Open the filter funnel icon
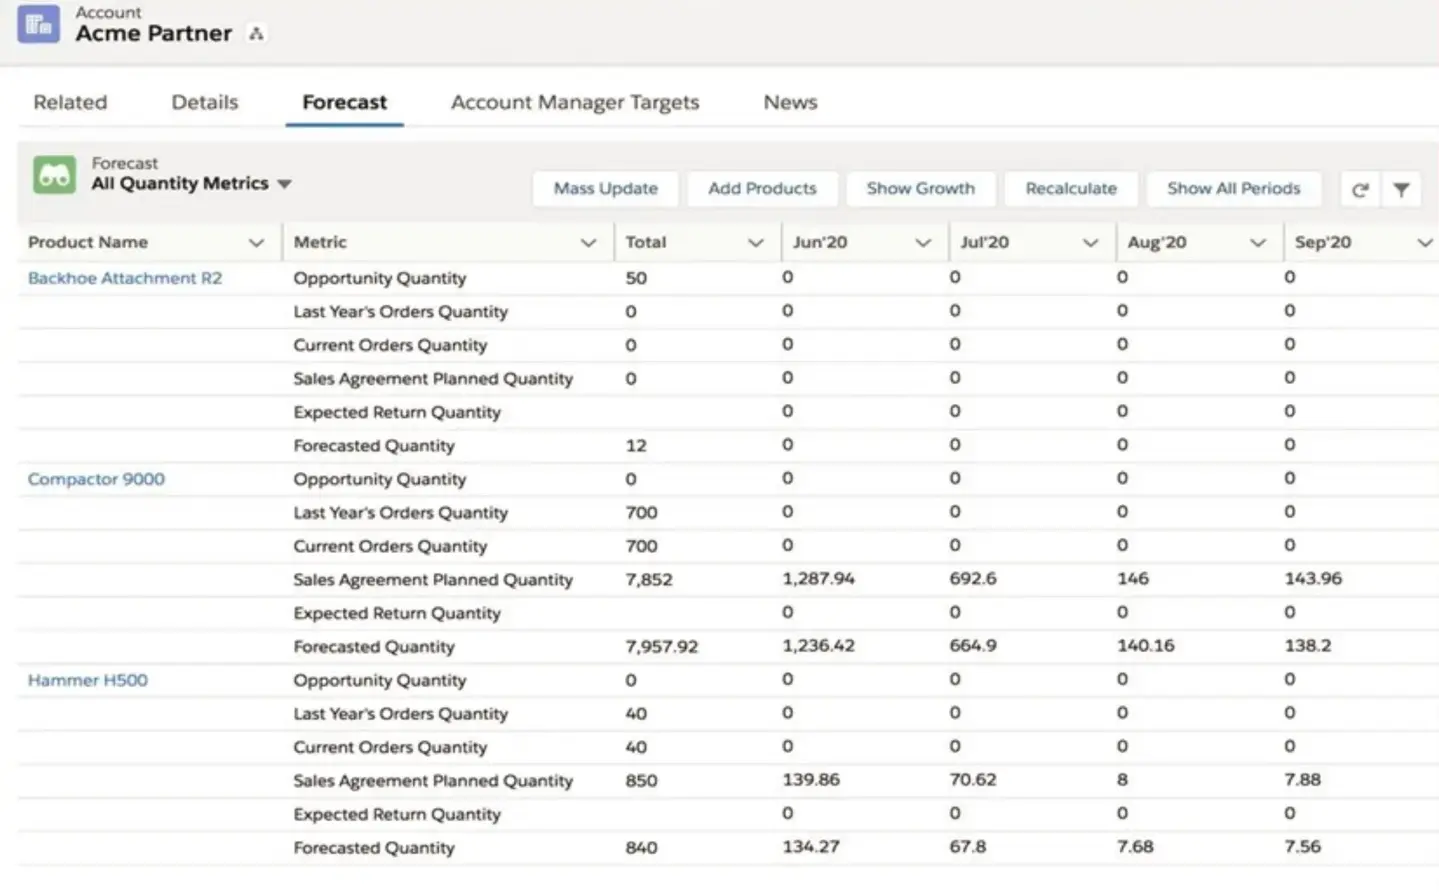The width and height of the screenshot is (1439, 892). [x=1401, y=189]
